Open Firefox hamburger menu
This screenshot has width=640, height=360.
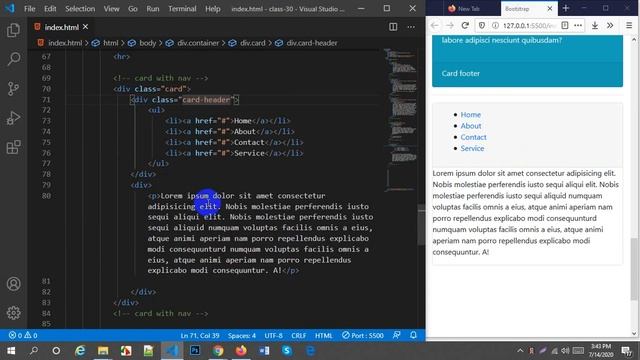(629, 25)
